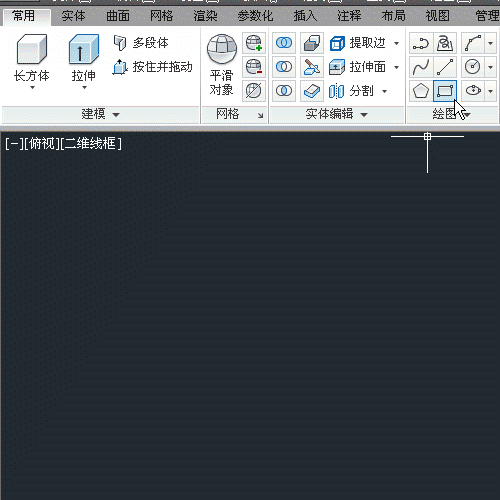The image size is (500, 500).
Task: Click smooth more icon with green plus
Action: [x=254, y=43]
